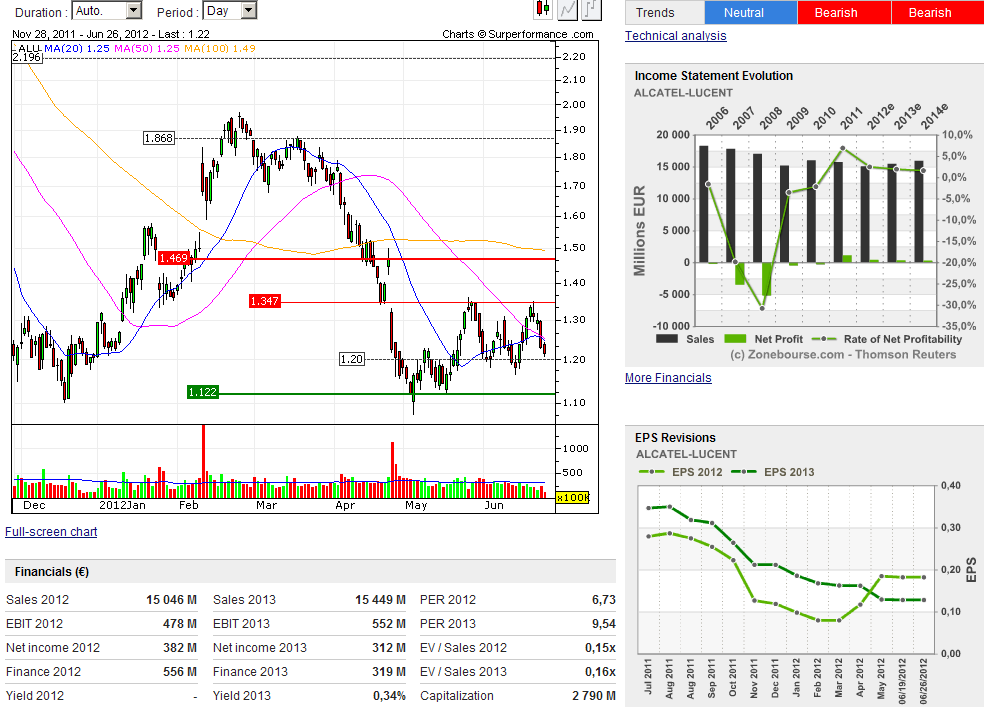Select the Neutral trend cell
Viewport: 984px width, 707px height.
tap(751, 13)
